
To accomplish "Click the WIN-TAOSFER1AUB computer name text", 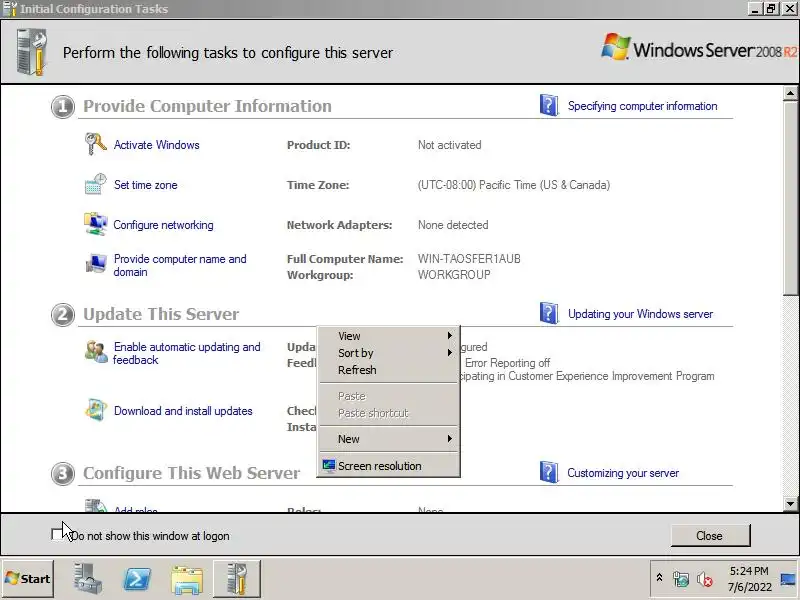I will point(469,259).
